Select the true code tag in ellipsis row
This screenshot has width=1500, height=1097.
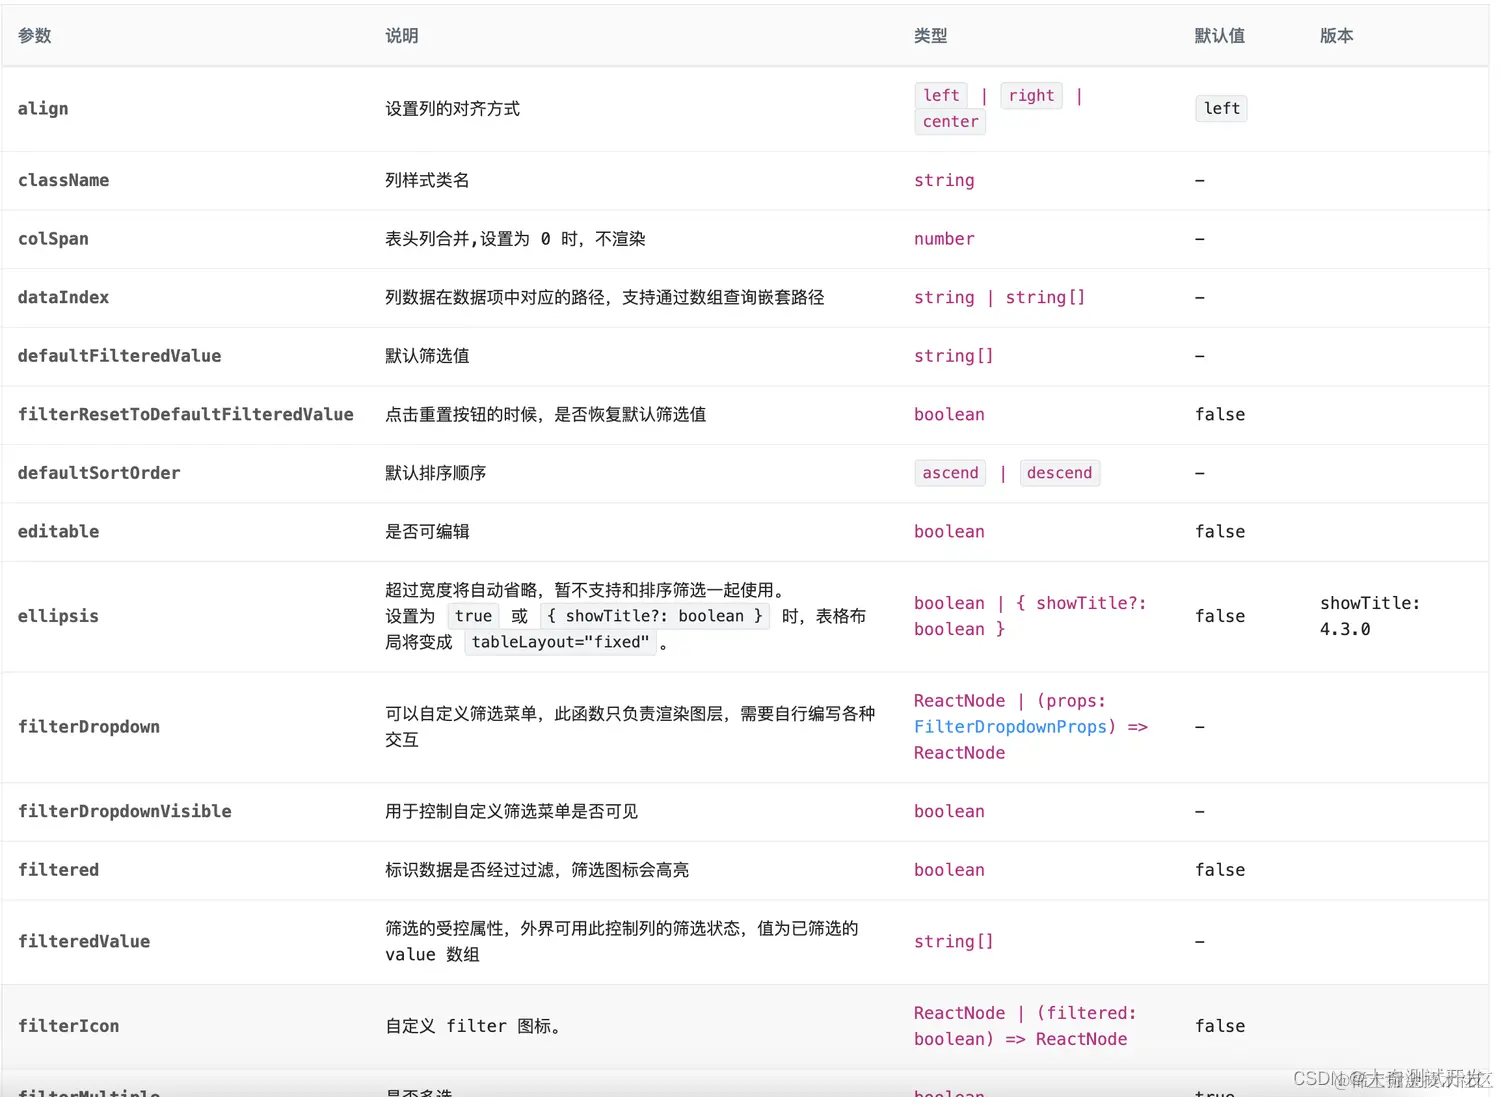[472, 616]
